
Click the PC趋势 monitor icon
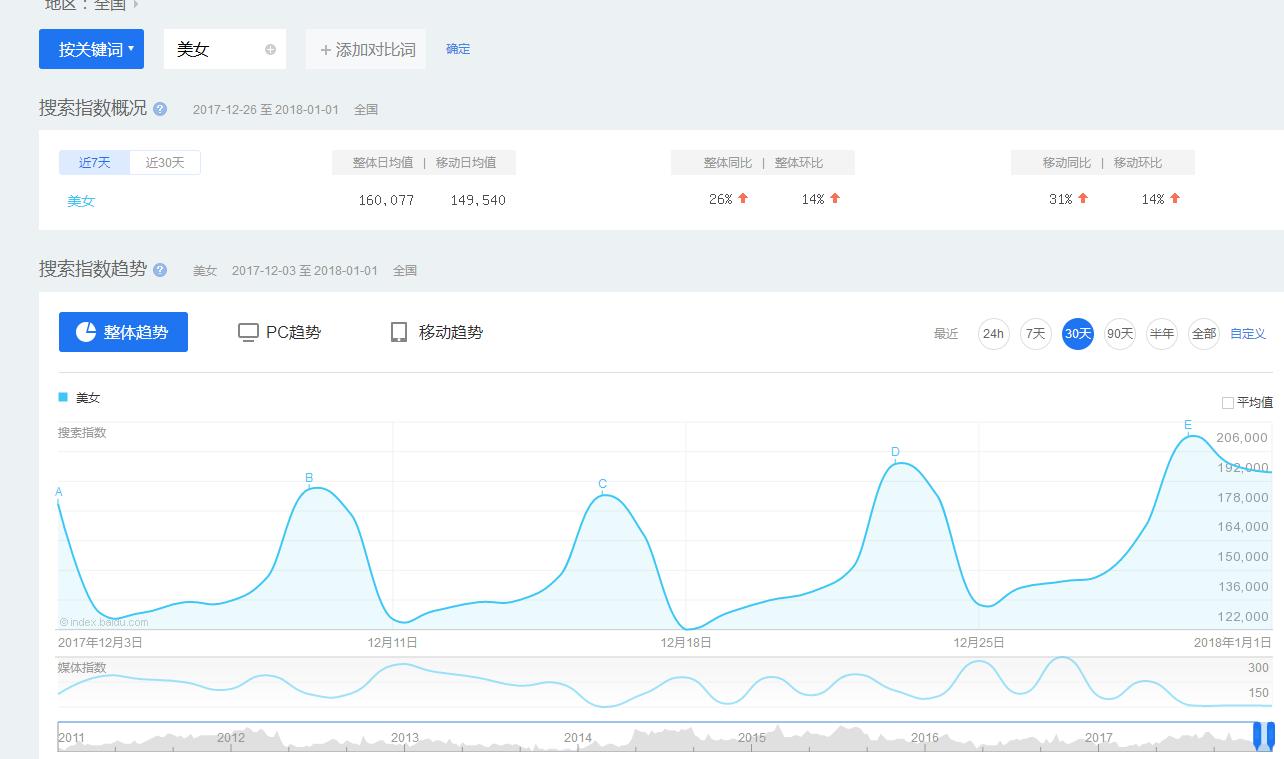tap(247, 332)
